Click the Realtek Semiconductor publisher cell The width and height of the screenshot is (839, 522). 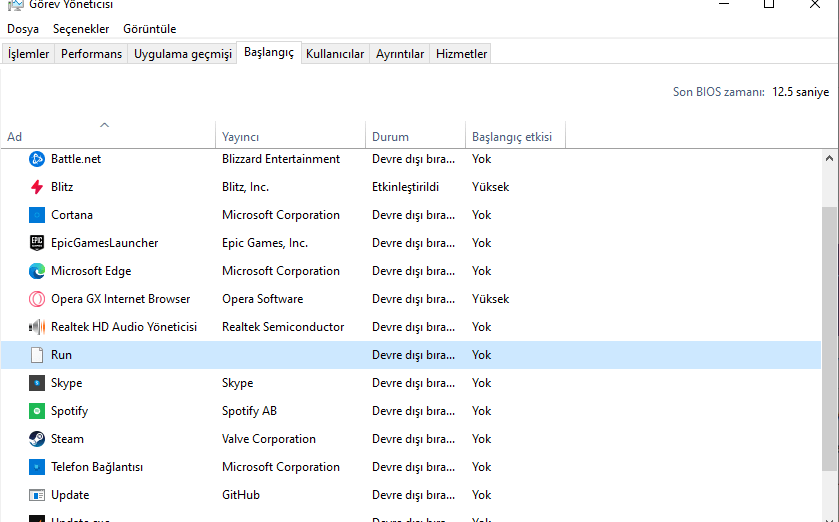tap(283, 327)
